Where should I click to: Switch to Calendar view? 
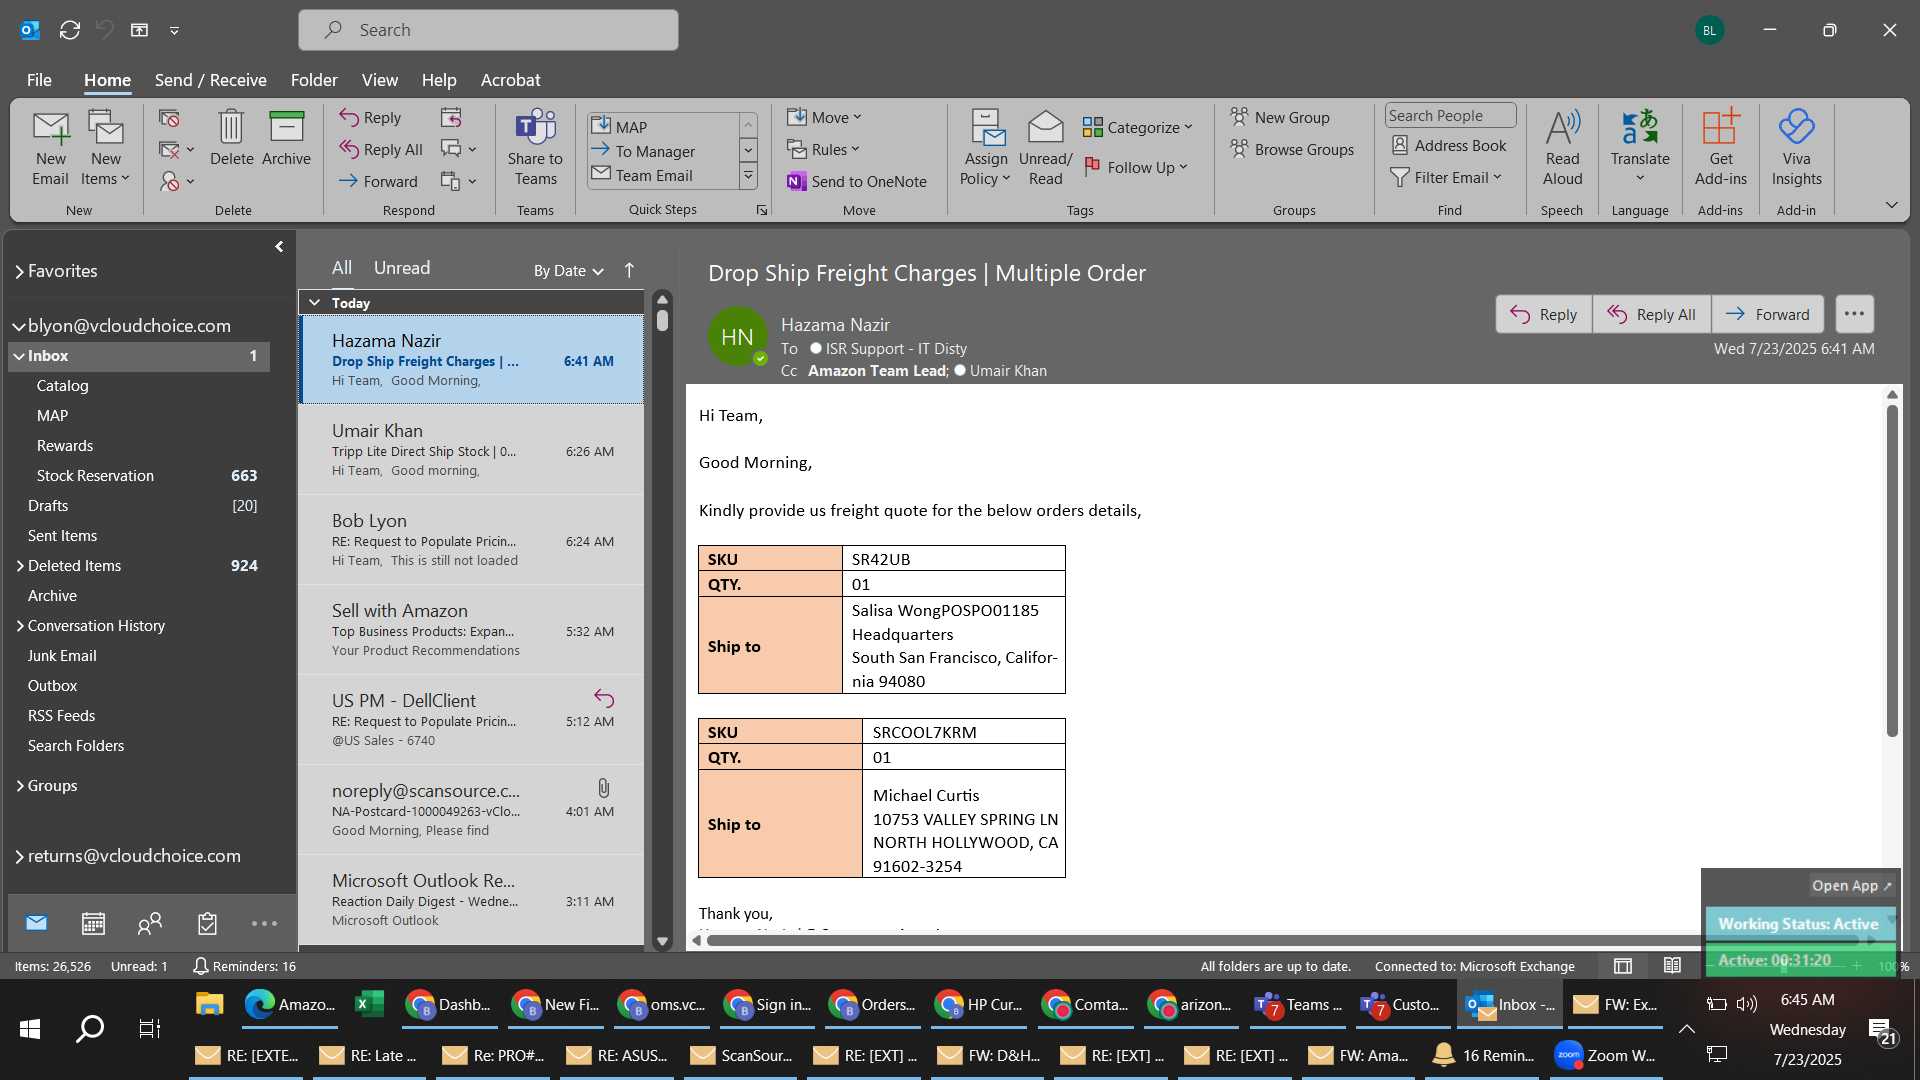[93, 923]
